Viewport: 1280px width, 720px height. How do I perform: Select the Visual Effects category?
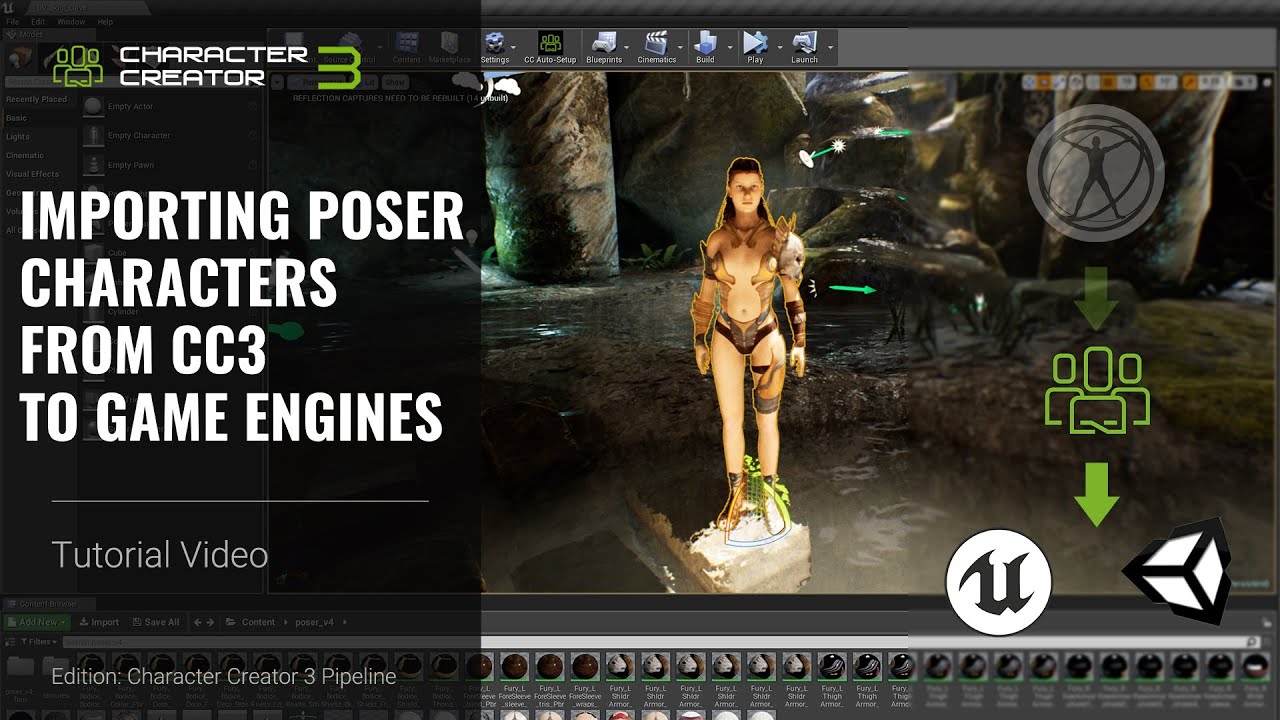point(32,174)
